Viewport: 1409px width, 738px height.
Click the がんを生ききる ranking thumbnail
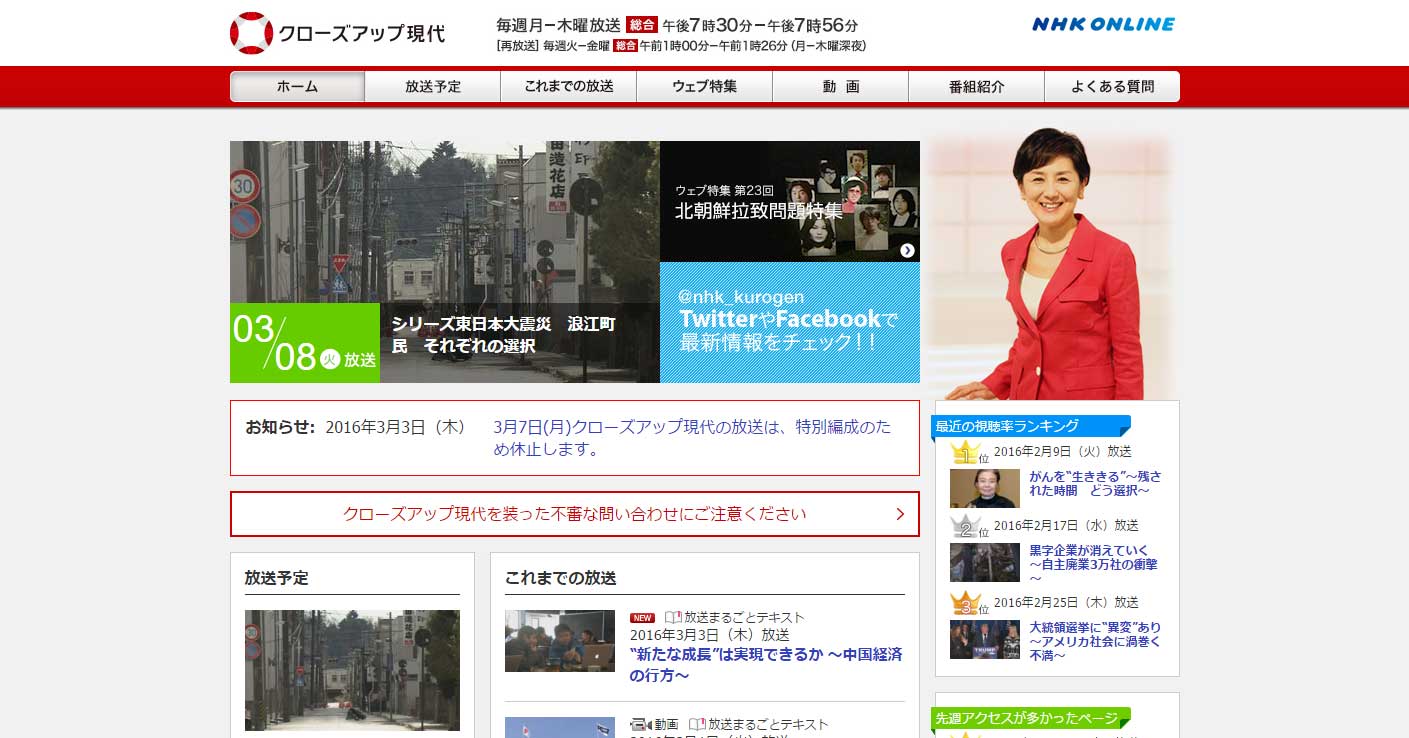pyautogui.click(x=985, y=489)
